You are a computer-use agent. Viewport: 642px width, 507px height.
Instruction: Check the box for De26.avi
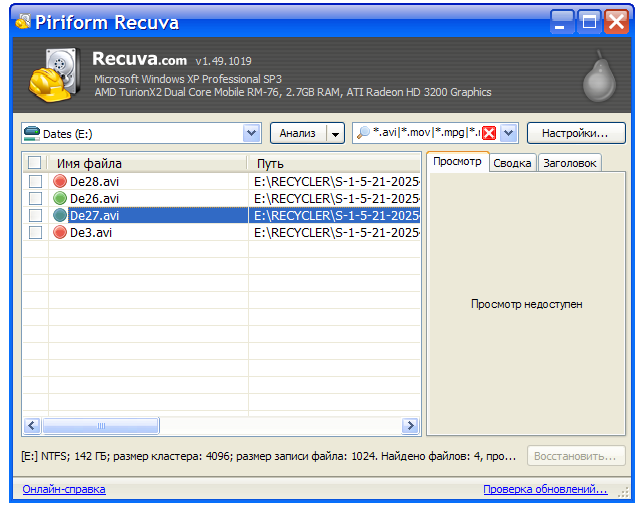point(35,198)
